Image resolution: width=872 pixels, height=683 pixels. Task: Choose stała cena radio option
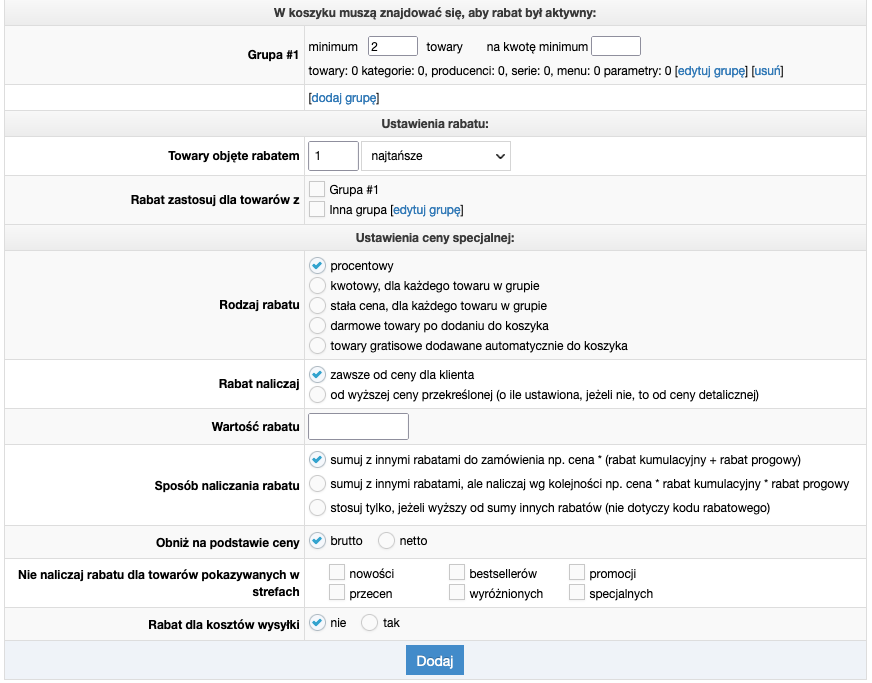tap(317, 306)
